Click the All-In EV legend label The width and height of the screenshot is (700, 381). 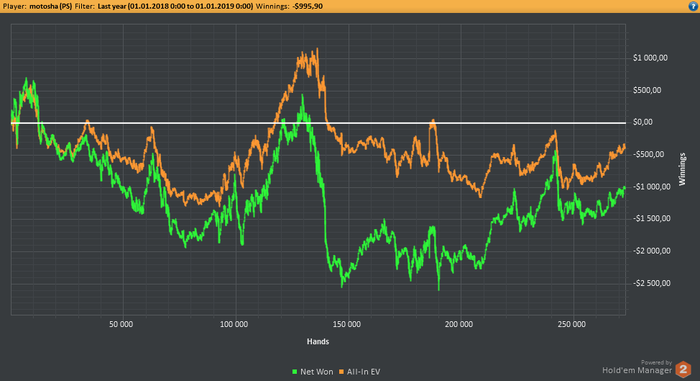click(x=363, y=372)
